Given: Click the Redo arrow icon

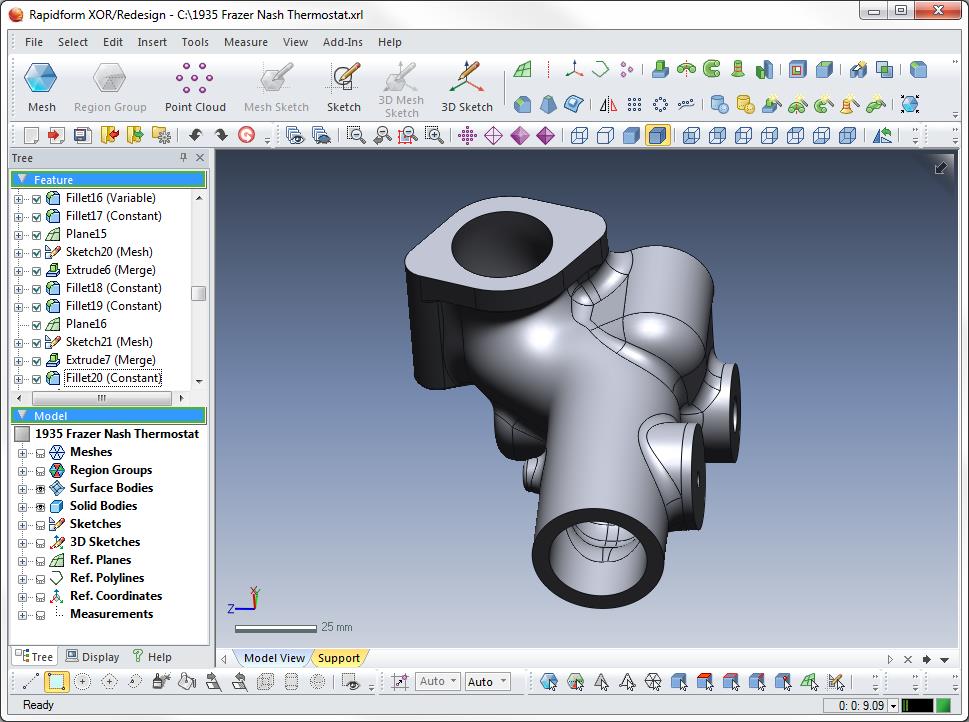Looking at the screenshot, I should point(221,135).
